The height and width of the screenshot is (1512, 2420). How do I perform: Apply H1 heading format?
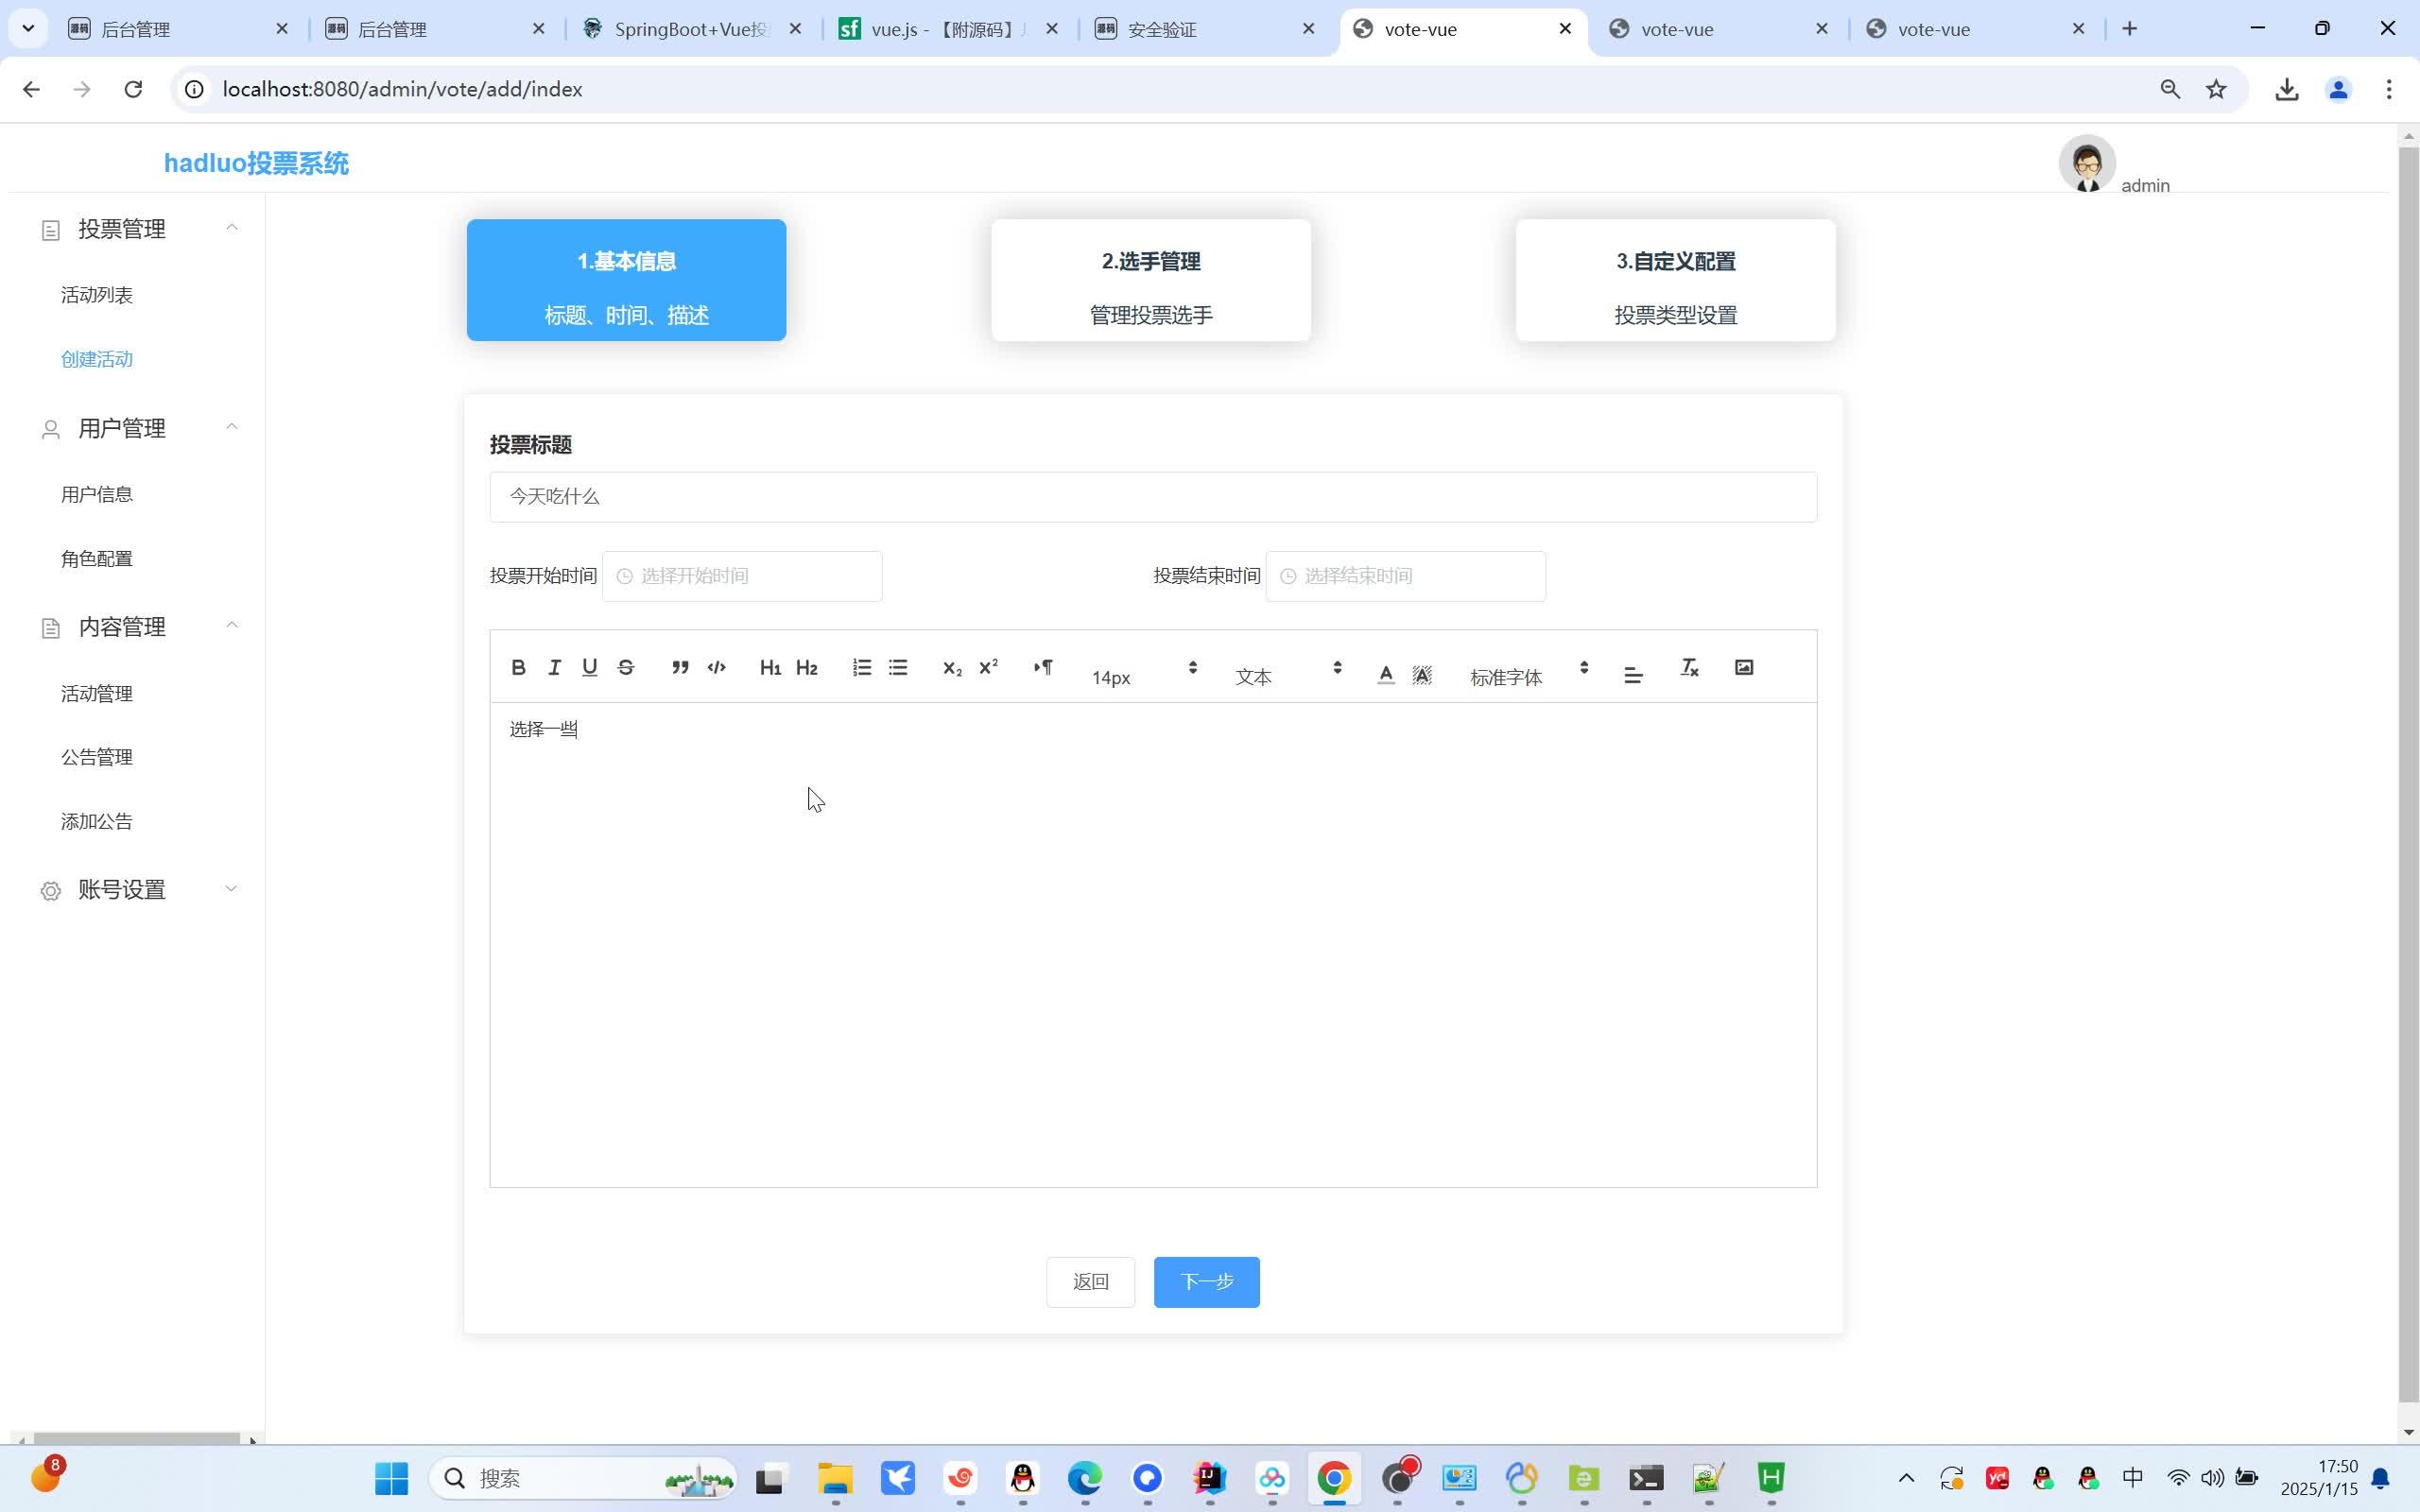[x=770, y=667]
